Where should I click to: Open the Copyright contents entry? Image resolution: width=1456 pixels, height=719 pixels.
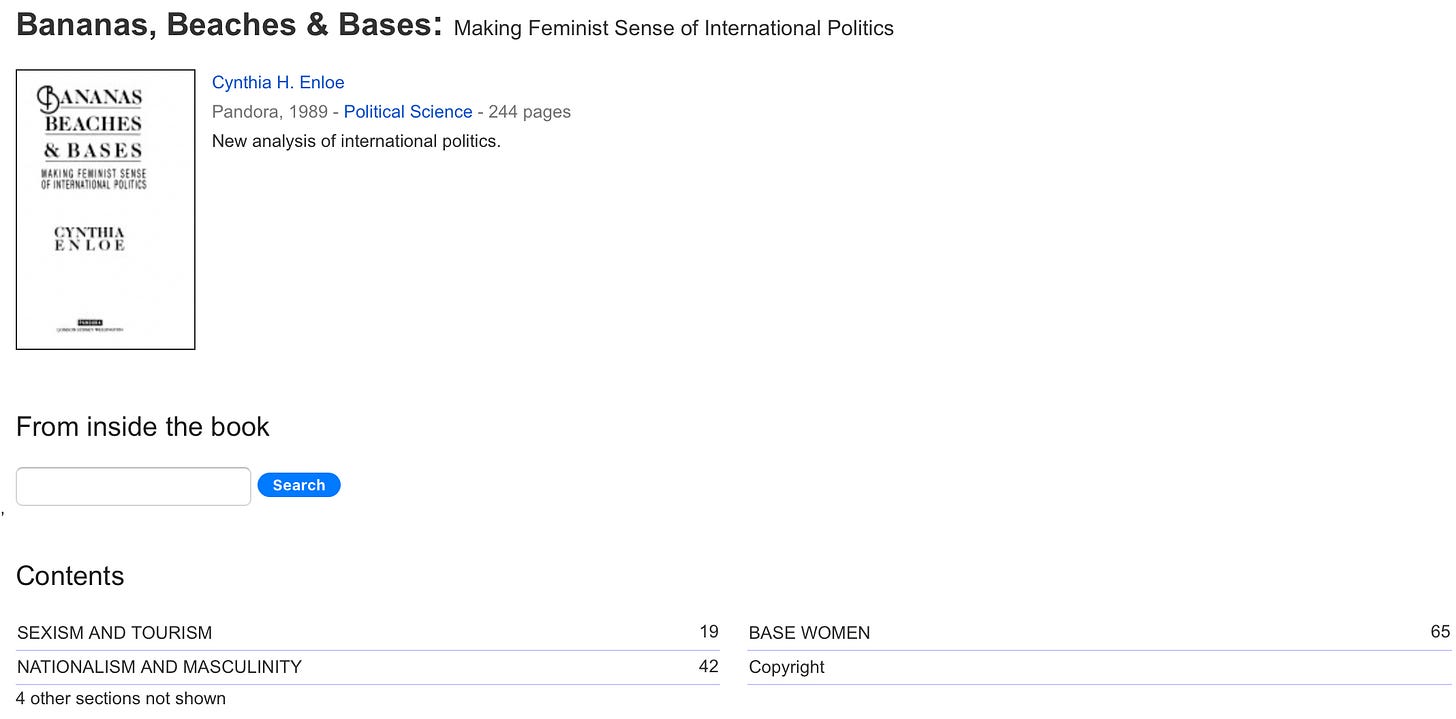tap(787, 667)
